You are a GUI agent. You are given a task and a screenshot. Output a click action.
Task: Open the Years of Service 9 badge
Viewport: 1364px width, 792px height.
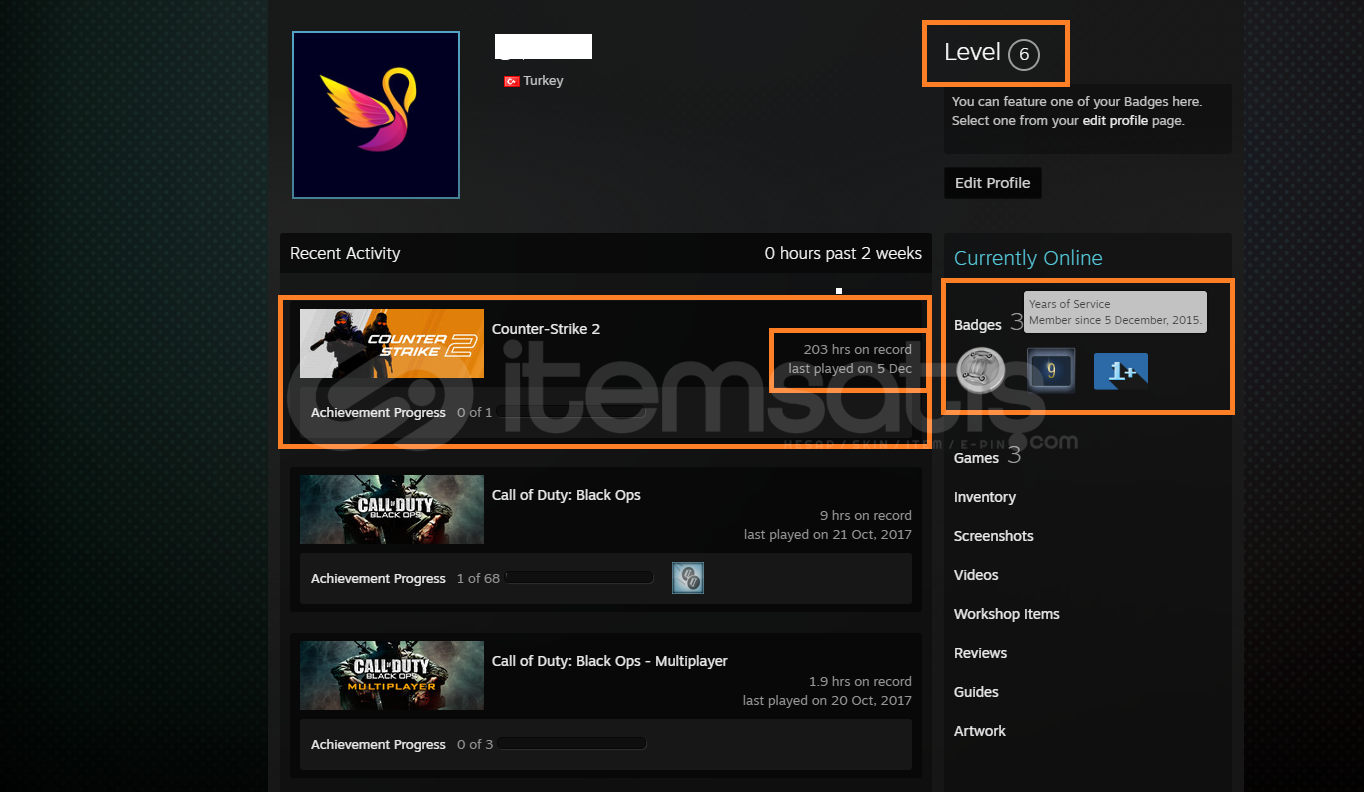coord(1051,371)
